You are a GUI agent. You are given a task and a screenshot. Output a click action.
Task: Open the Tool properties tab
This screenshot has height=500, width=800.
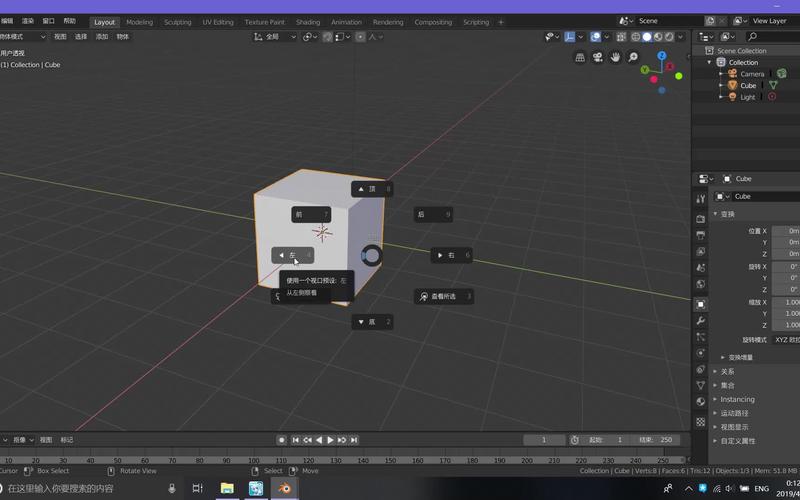coord(701,198)
